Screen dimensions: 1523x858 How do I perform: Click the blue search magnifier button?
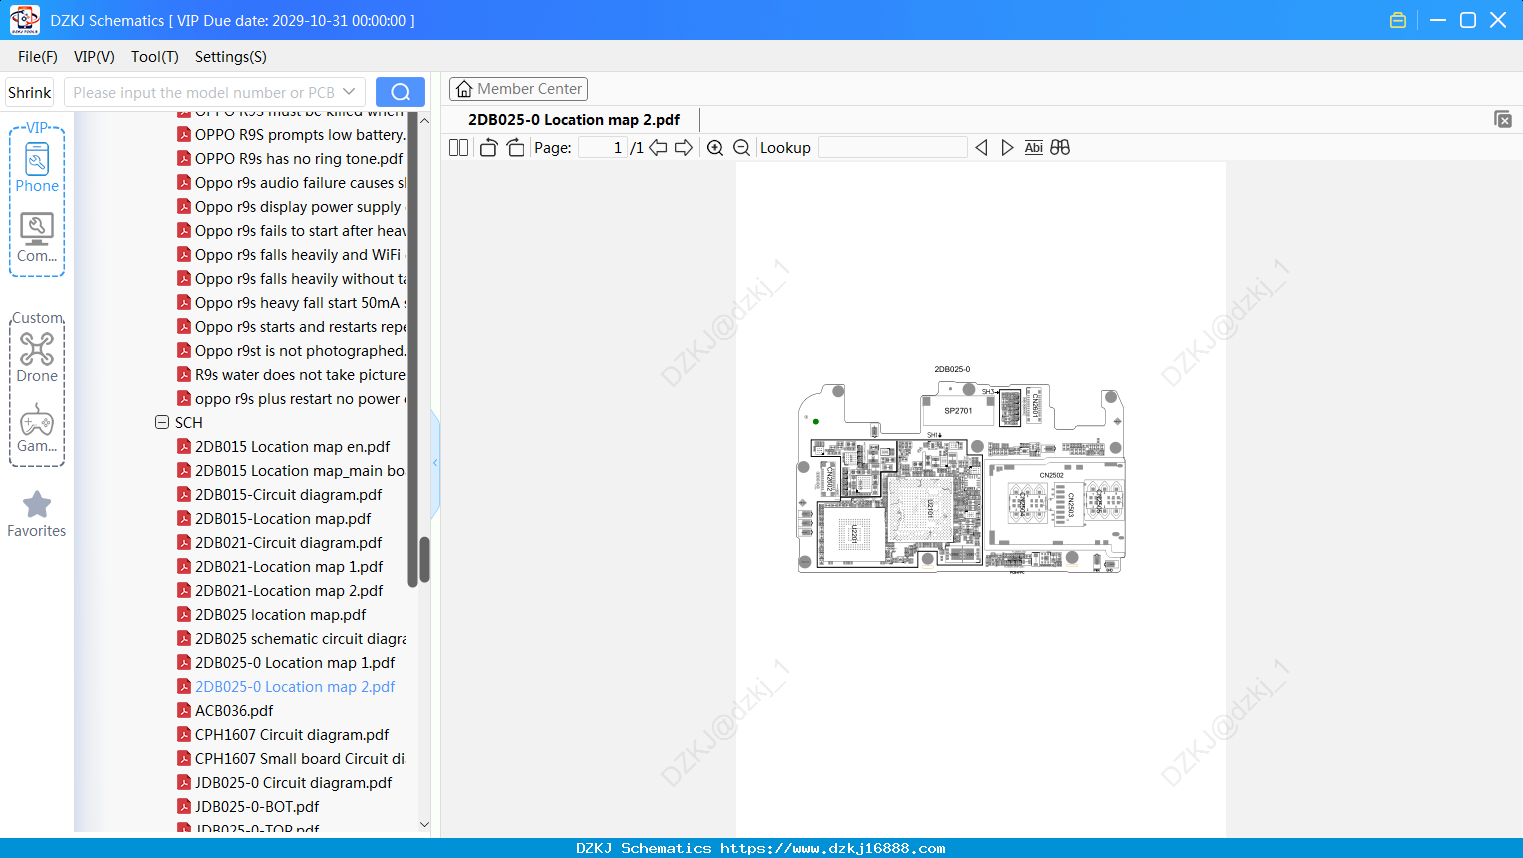[x=400, y=92]
